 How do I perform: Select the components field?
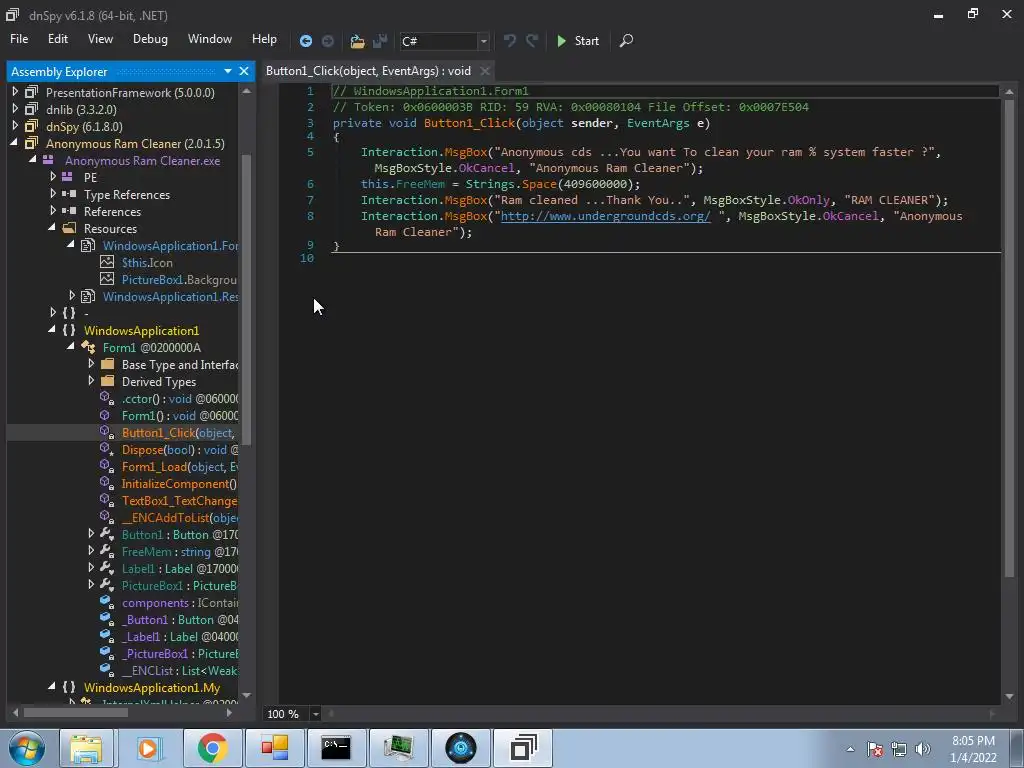tap(180, 603)
